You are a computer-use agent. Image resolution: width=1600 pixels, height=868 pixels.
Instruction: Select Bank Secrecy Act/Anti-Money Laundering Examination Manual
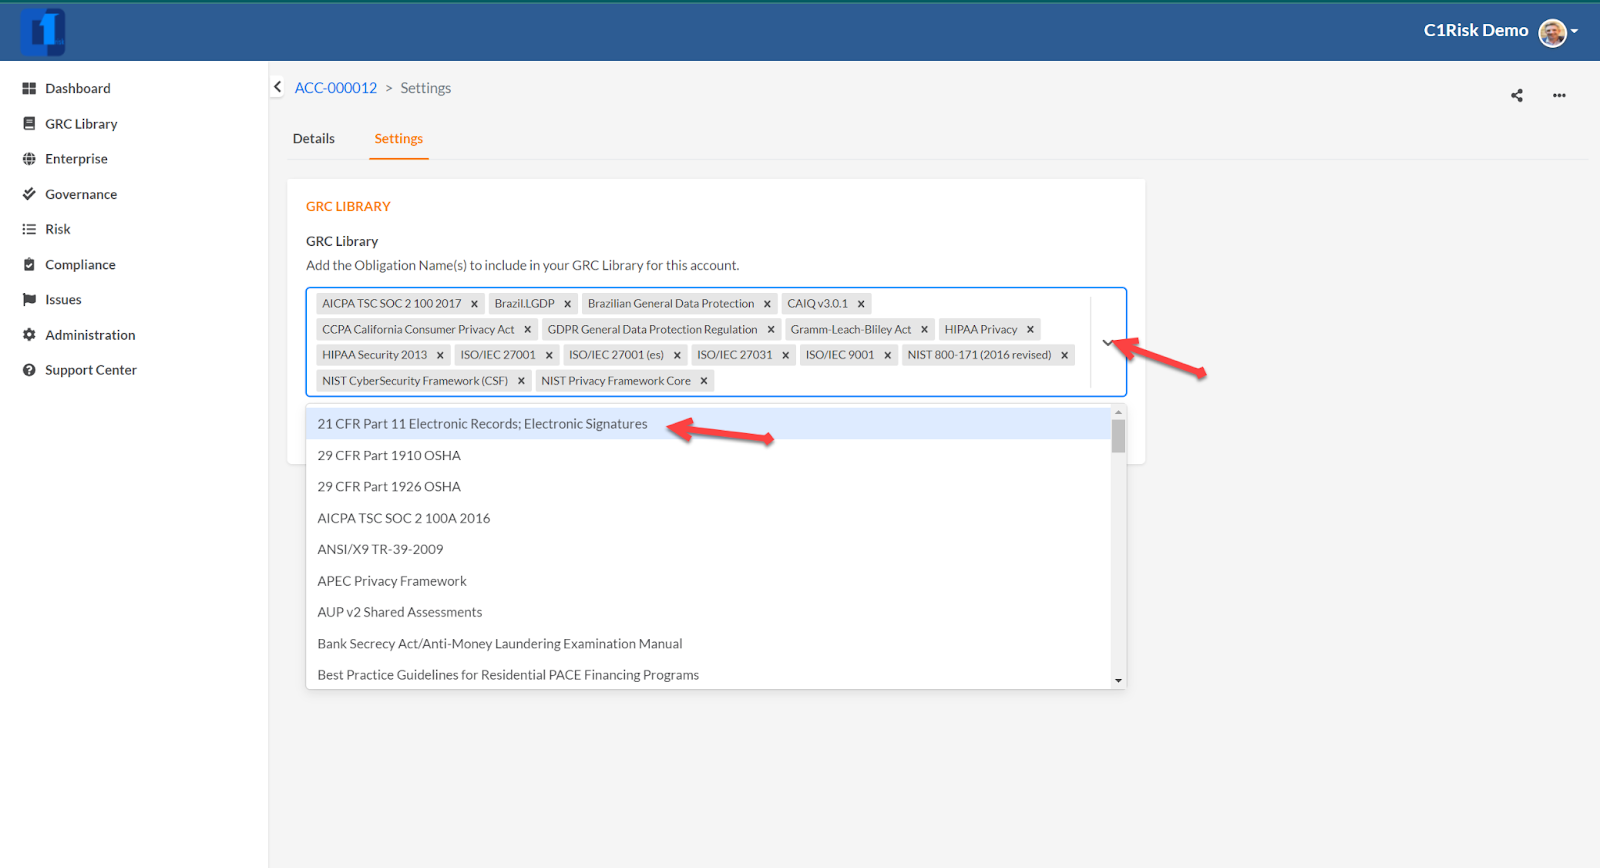click(x=708, y=644)
